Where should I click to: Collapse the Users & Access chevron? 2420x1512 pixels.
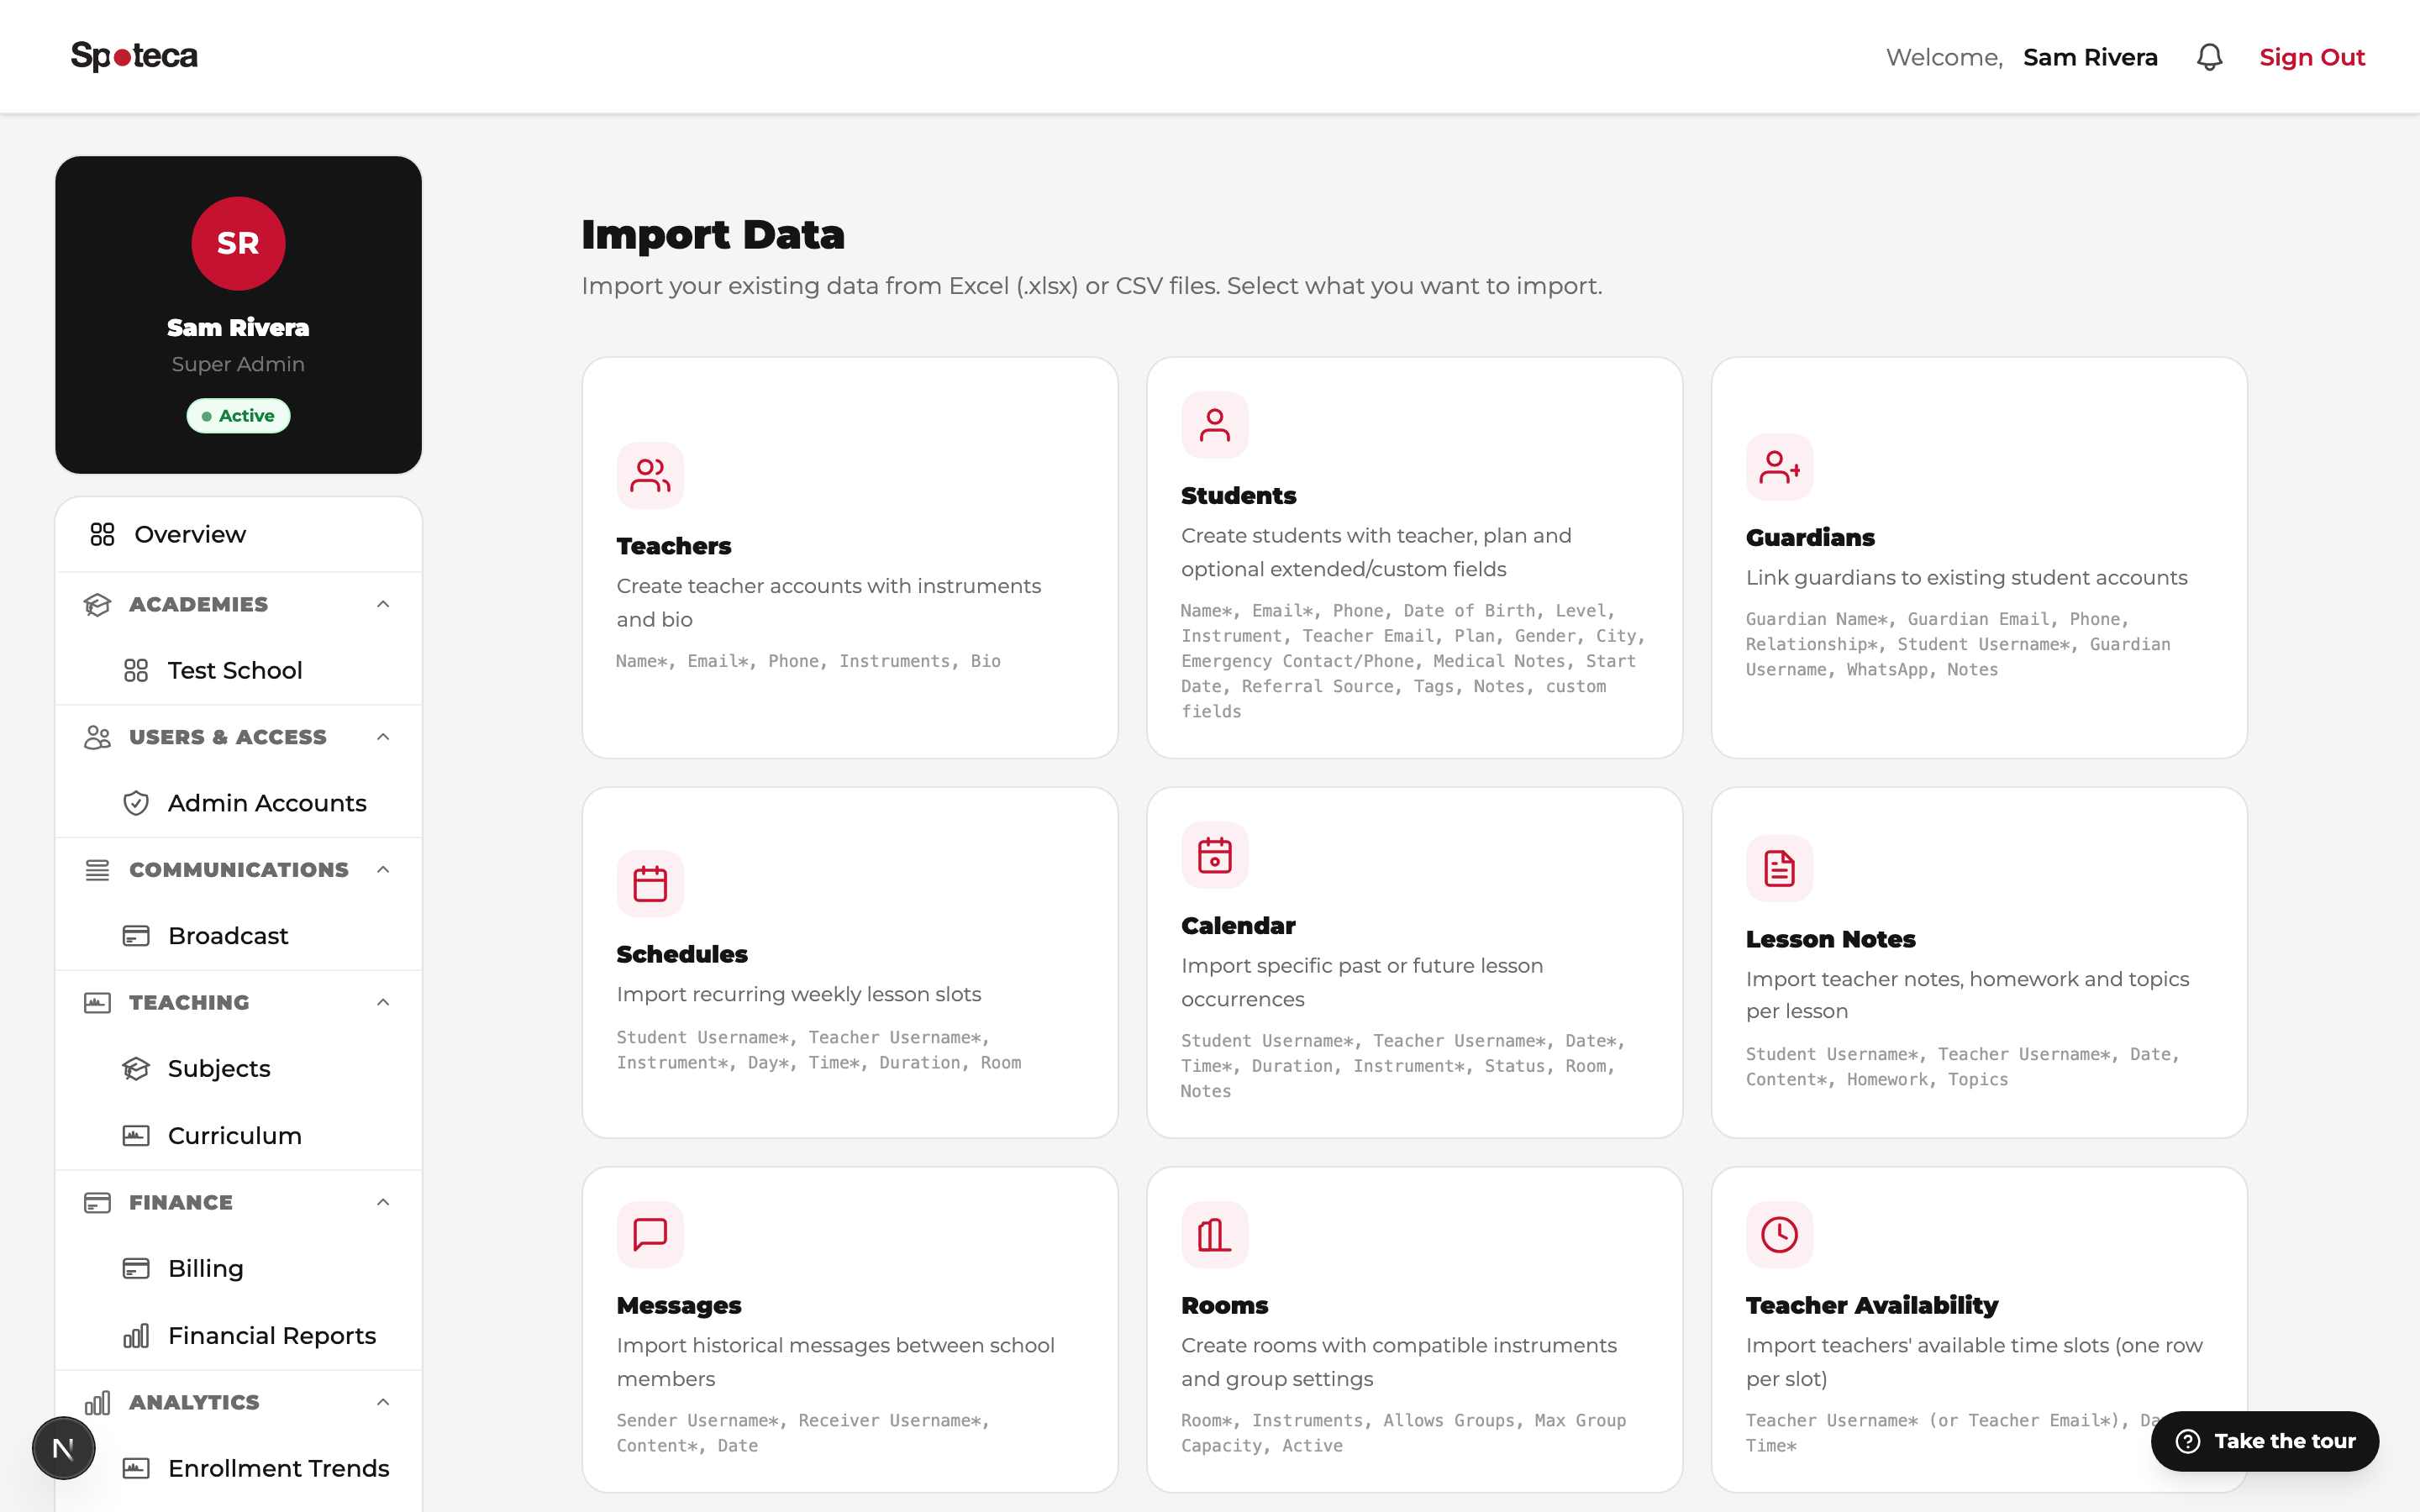(x=383, y=737)
